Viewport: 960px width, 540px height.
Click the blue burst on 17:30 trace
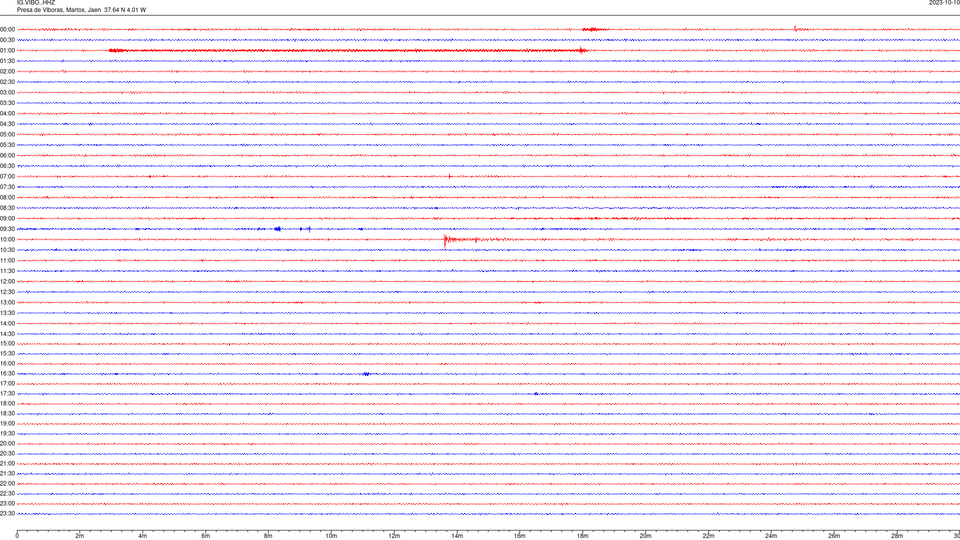pos(536,394)
